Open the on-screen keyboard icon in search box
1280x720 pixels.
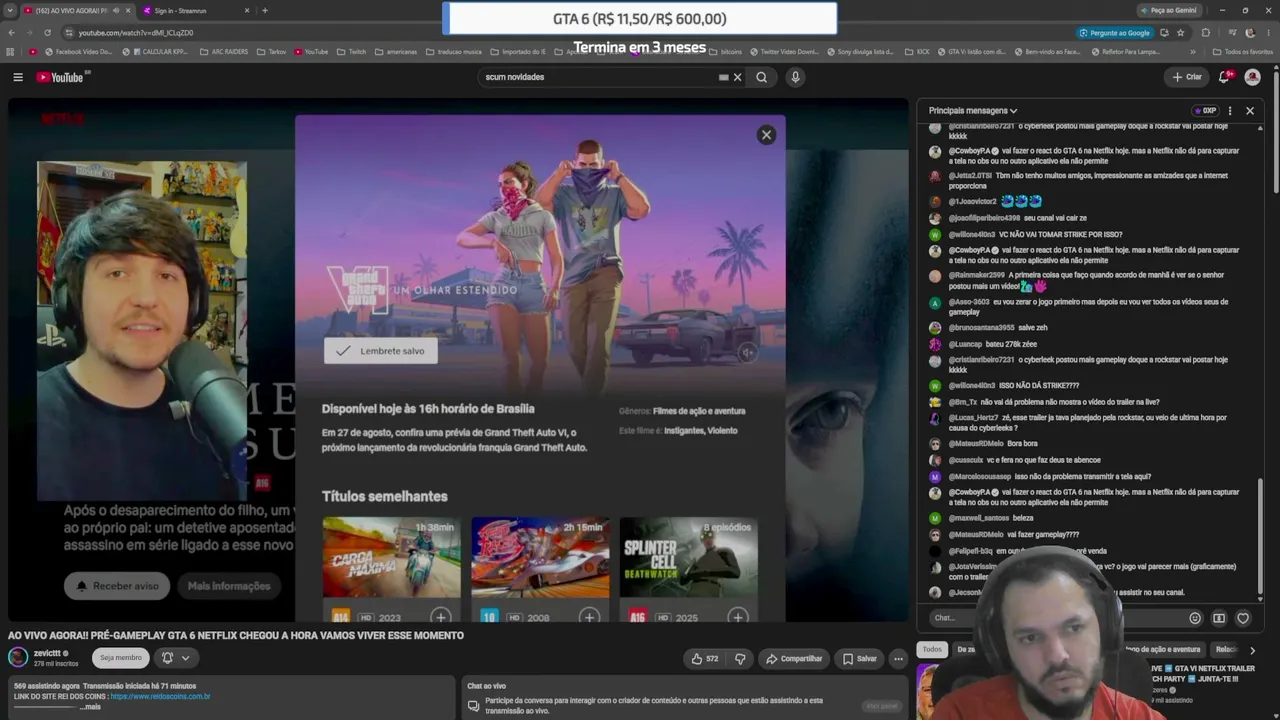click(x=723, y=77)
